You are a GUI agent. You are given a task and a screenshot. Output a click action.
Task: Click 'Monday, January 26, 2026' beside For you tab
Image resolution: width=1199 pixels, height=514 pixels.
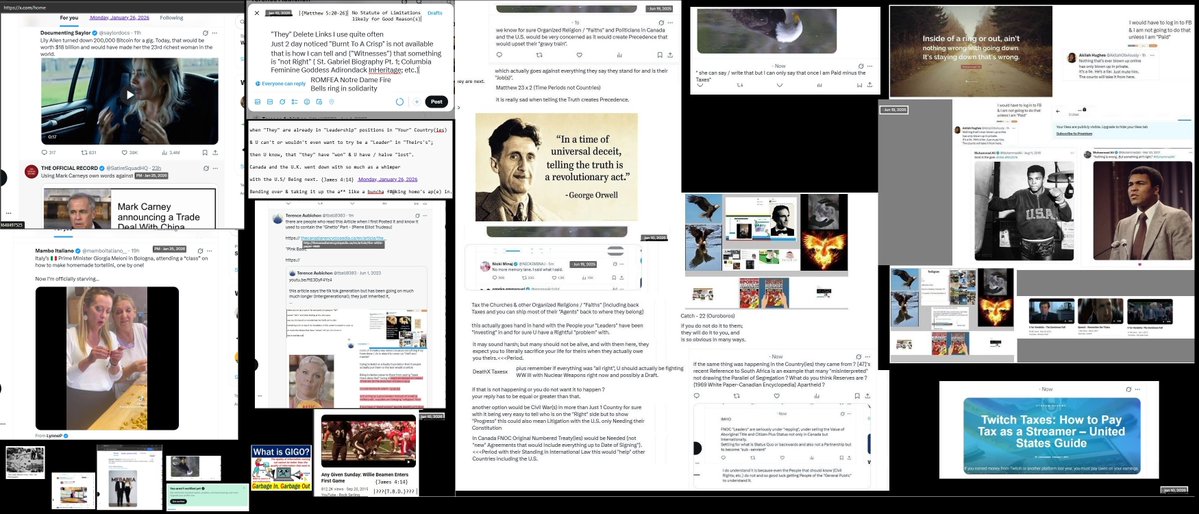[121, 17]
